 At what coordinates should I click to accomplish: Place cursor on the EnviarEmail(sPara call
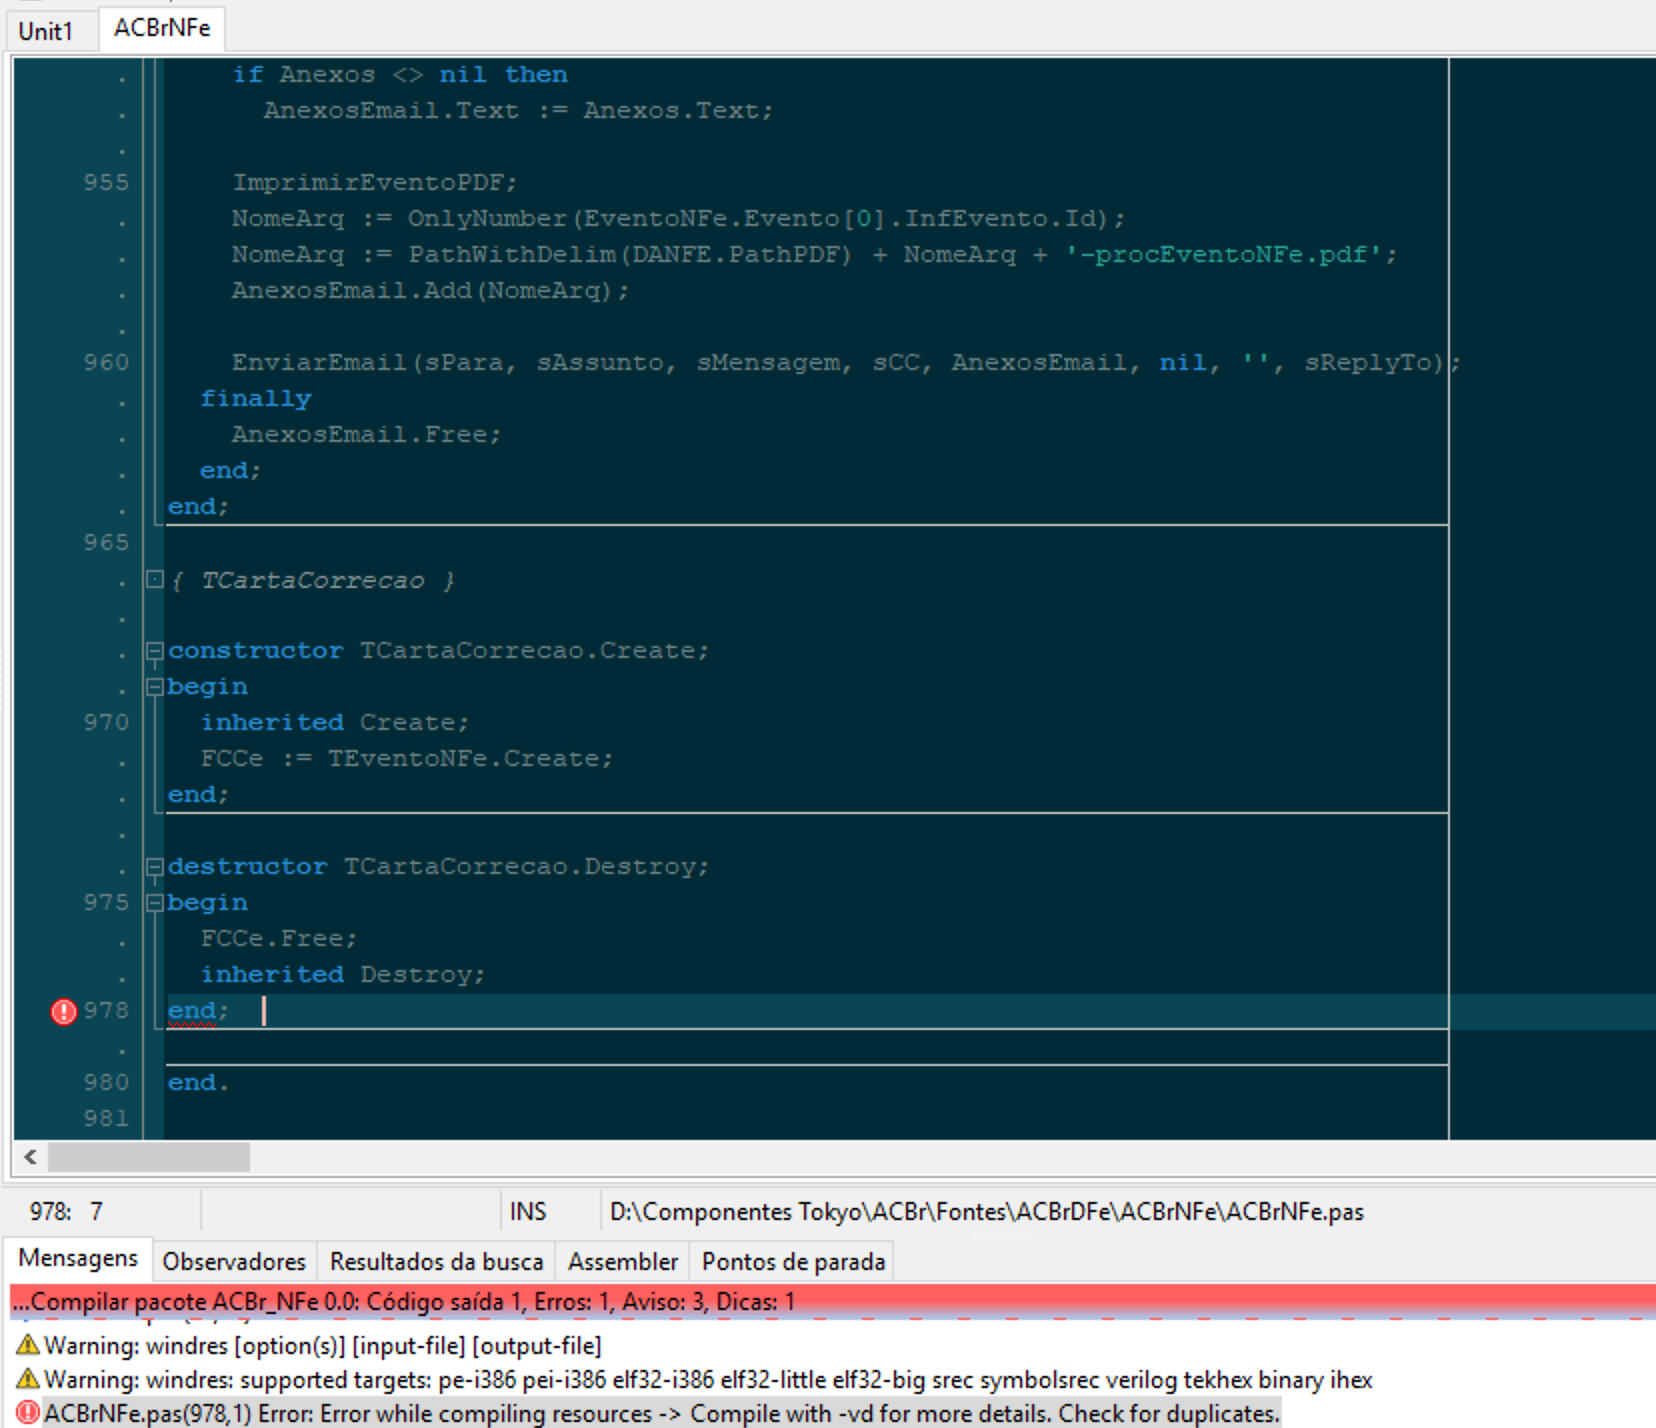pyautogui.click(x=846, y=363)
